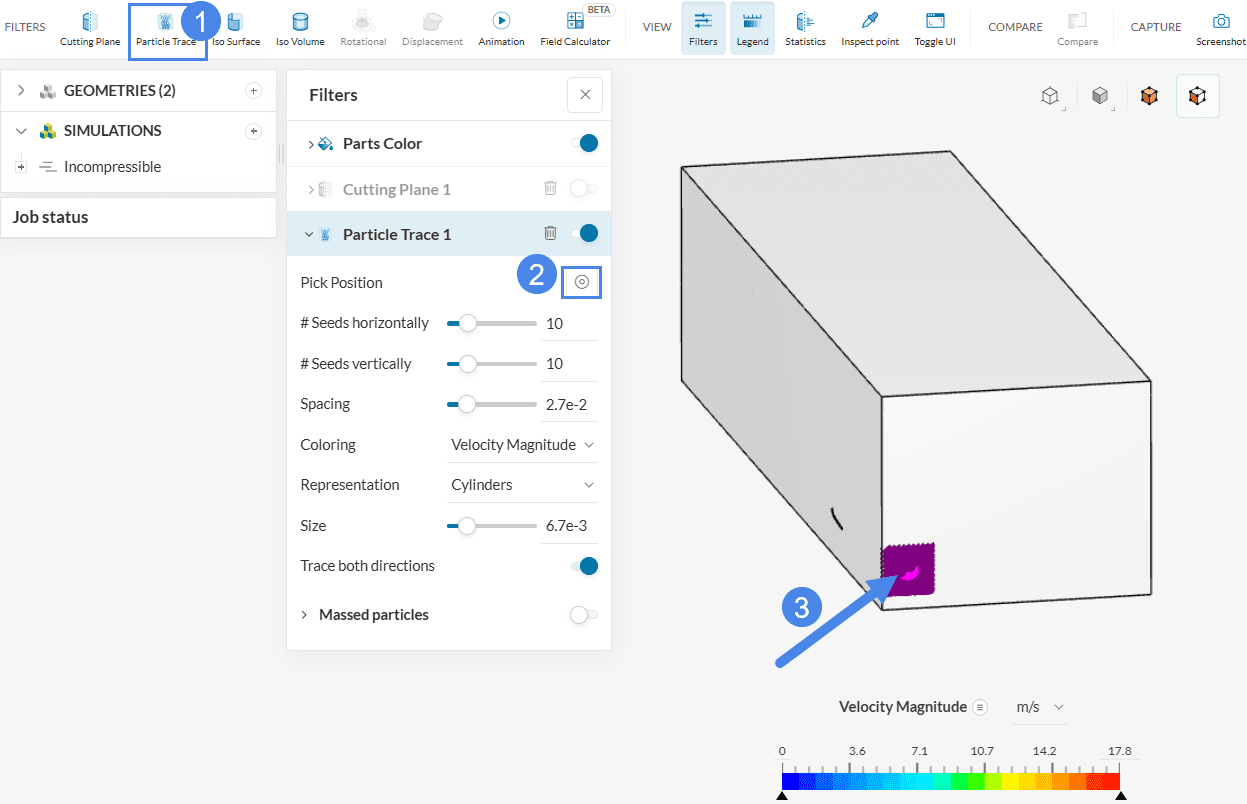Viewport: 1247px width, 804px height.
Task: Toggle the Legend view button
Action: point(752,28)
